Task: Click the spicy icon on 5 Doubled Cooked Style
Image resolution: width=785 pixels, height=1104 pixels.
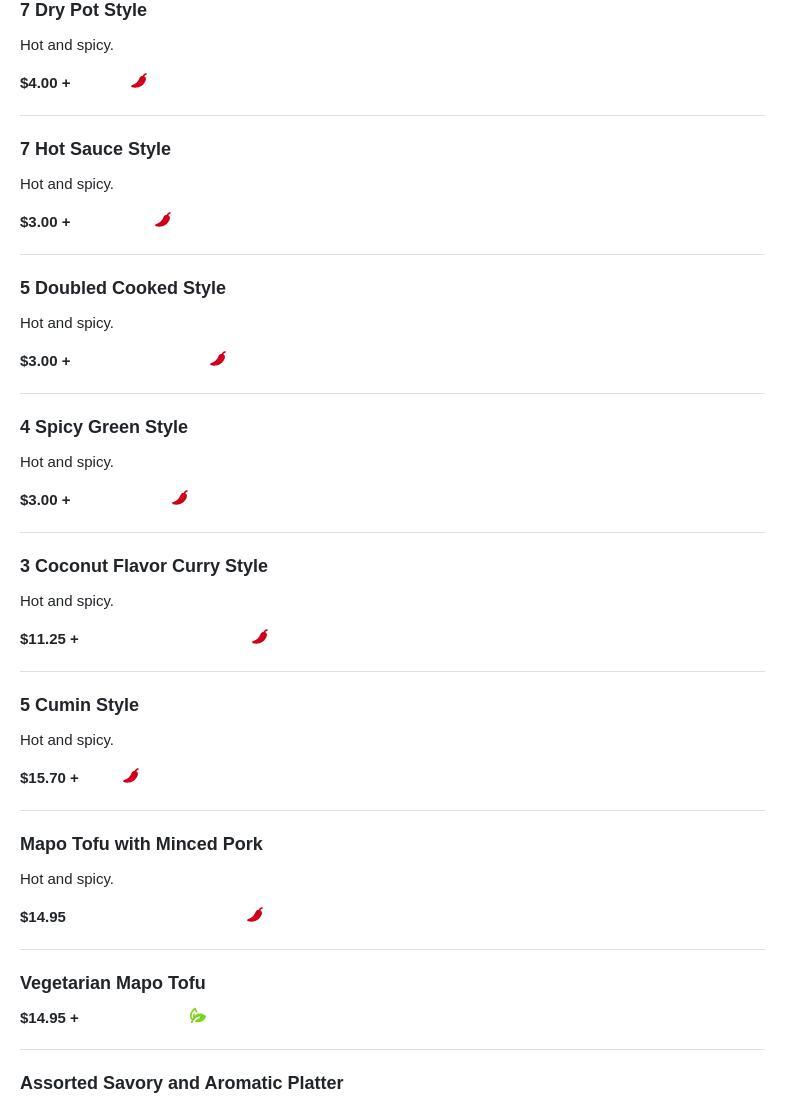Action: pyautogui.click(x=218, y=359)
